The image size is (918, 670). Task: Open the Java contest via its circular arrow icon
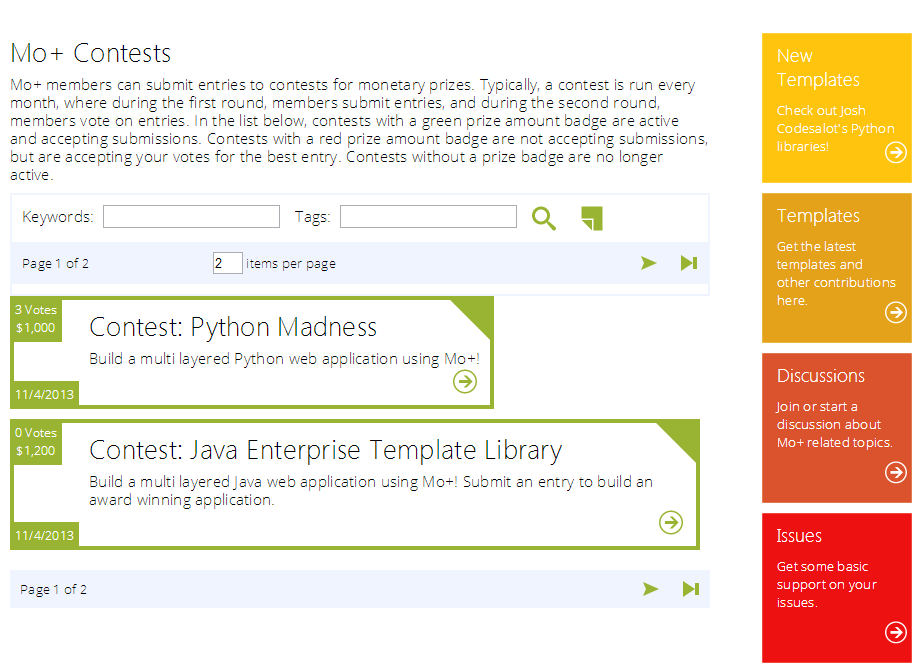[x=670, y=522]
